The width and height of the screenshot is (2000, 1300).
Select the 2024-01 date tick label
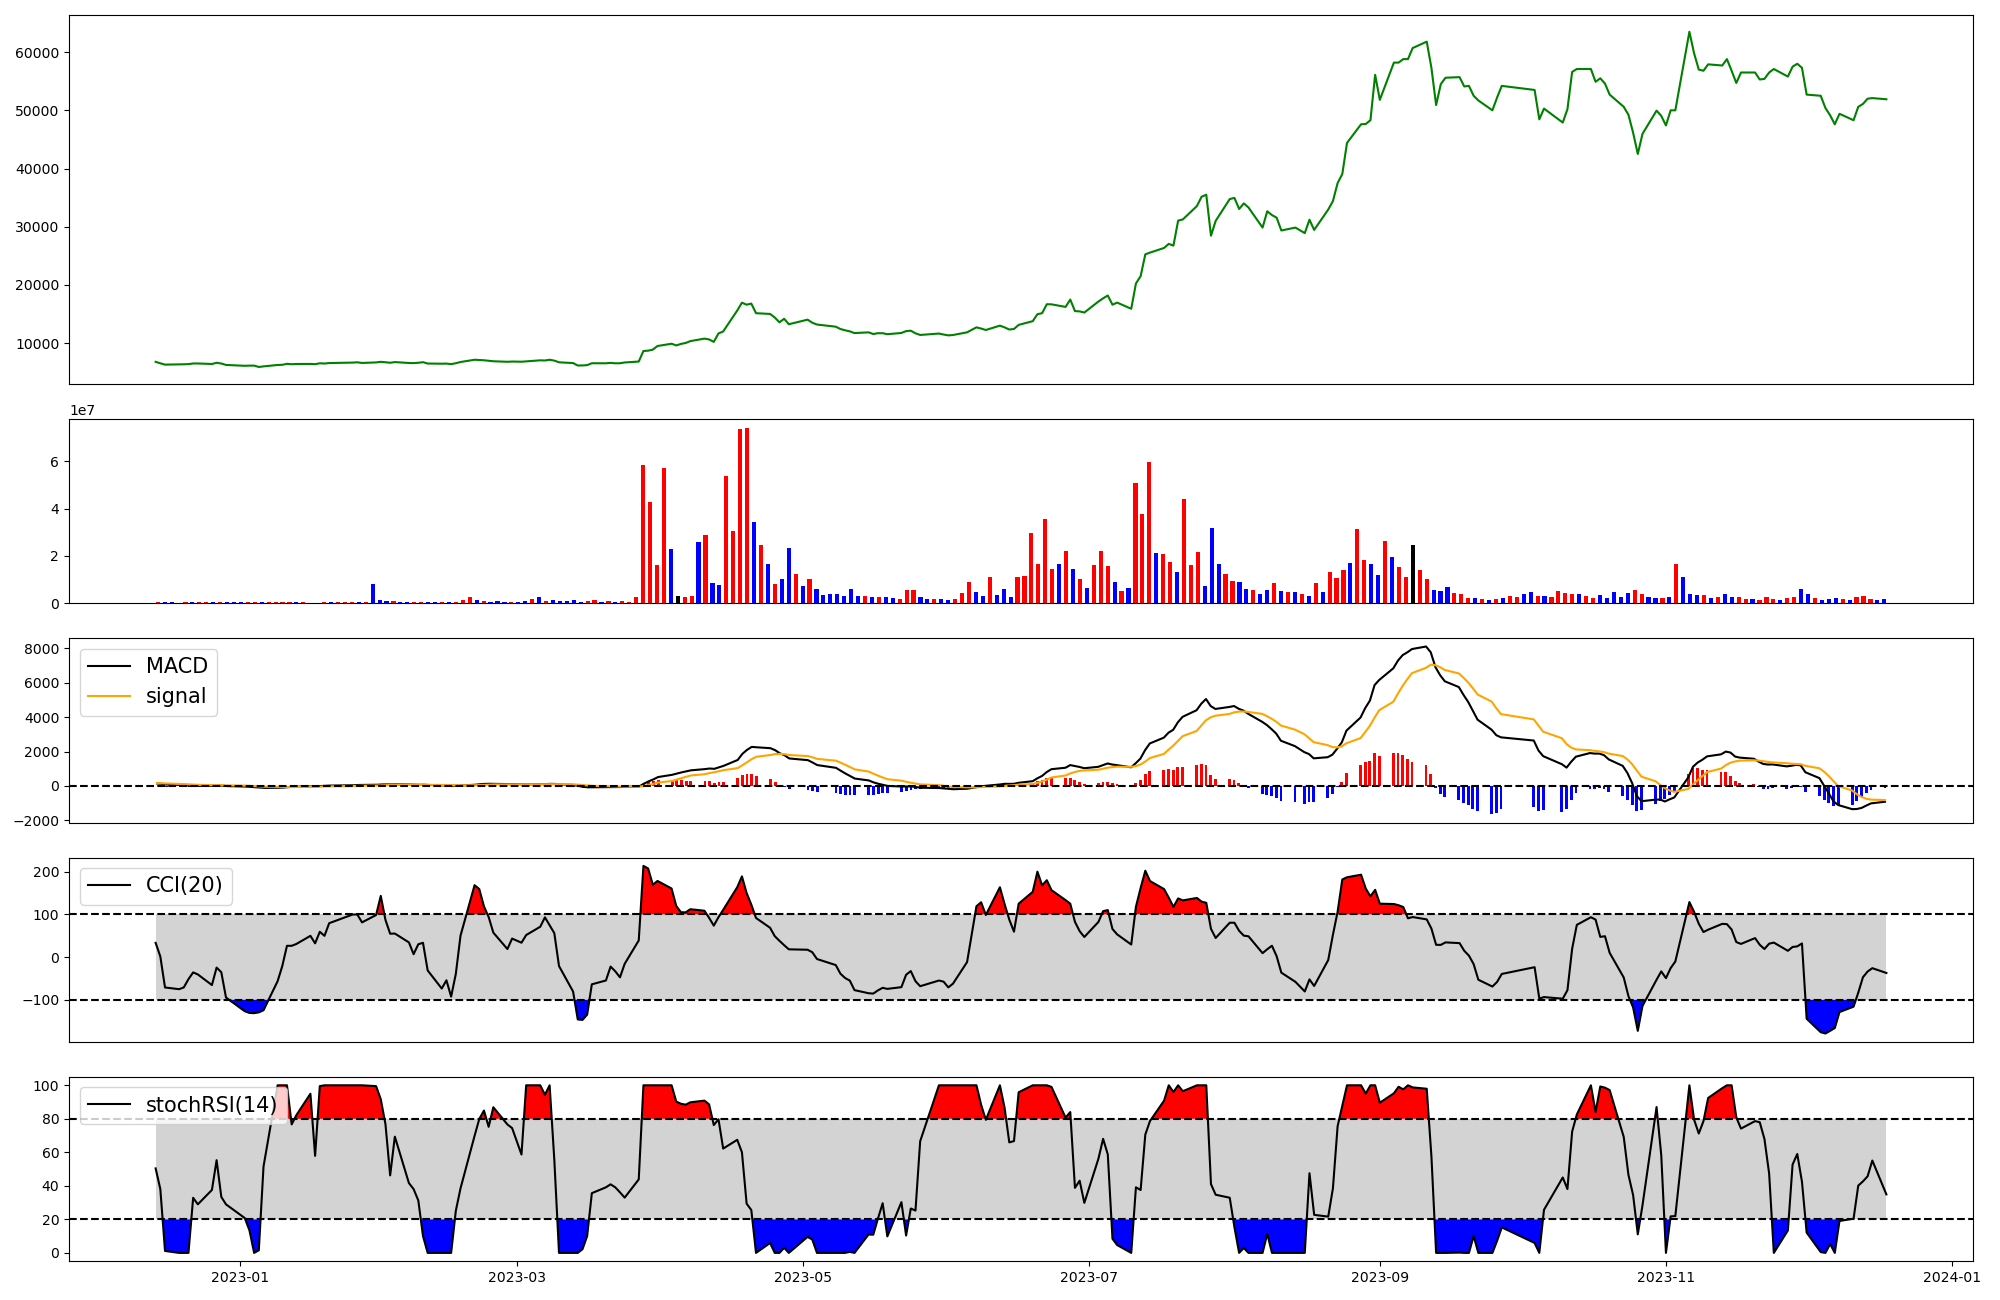[x=1952, y=1277]
